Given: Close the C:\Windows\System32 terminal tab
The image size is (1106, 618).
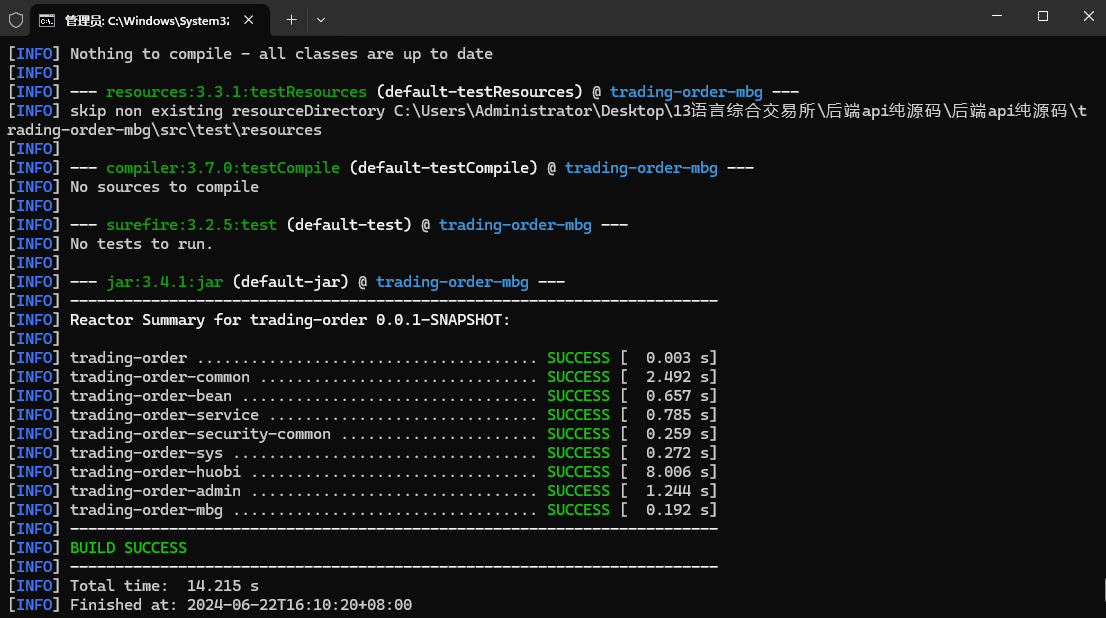Looking at the screenshot, I should tap(248, 20).
